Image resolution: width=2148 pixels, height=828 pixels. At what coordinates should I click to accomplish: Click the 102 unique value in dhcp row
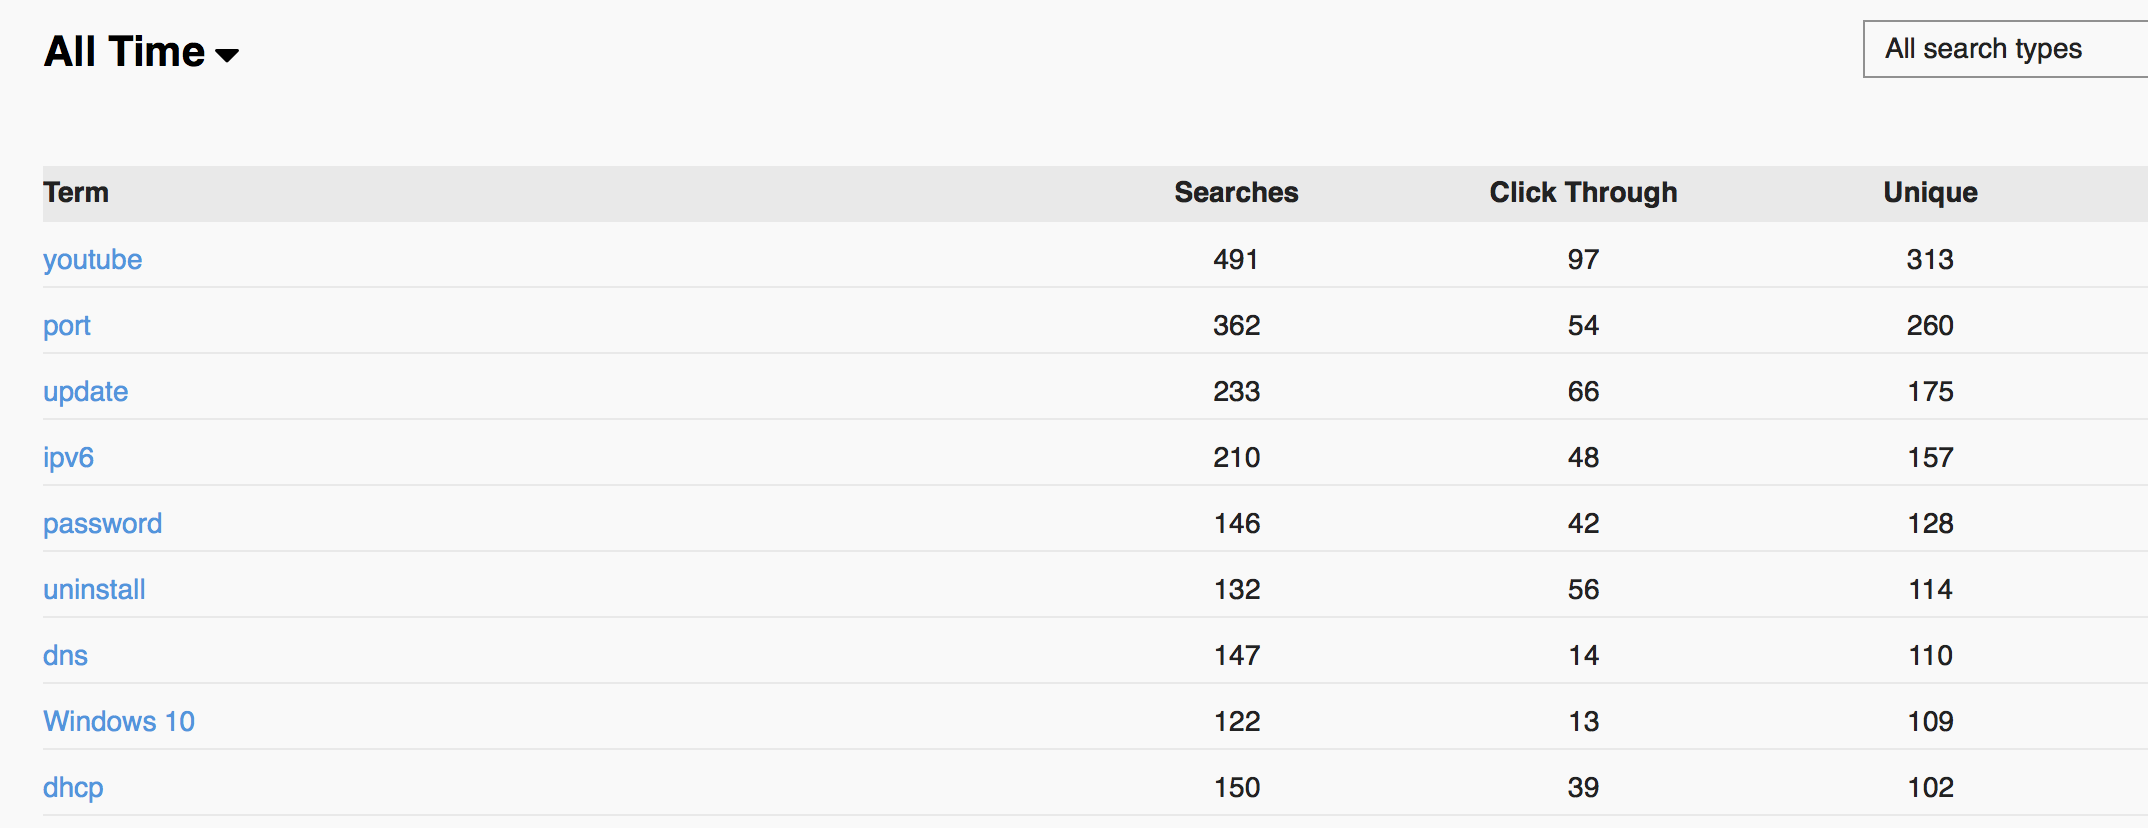point(1930,787)
